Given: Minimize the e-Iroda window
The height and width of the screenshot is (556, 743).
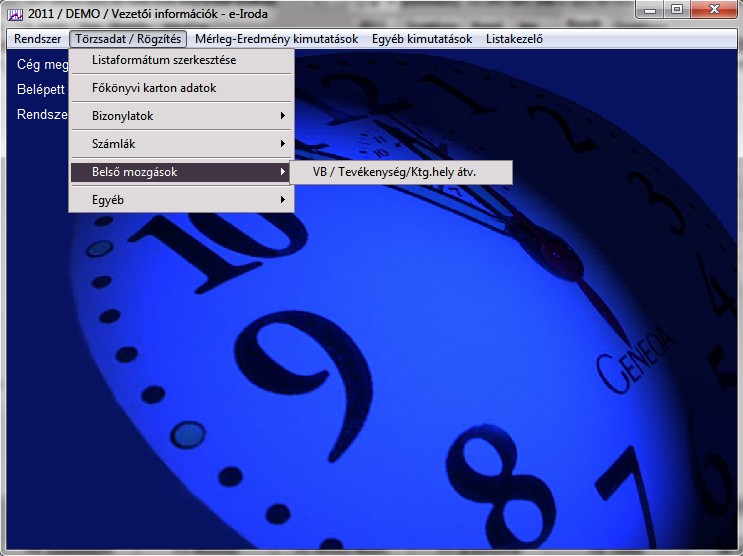Looking at the screenshot, I should (652, 10).
